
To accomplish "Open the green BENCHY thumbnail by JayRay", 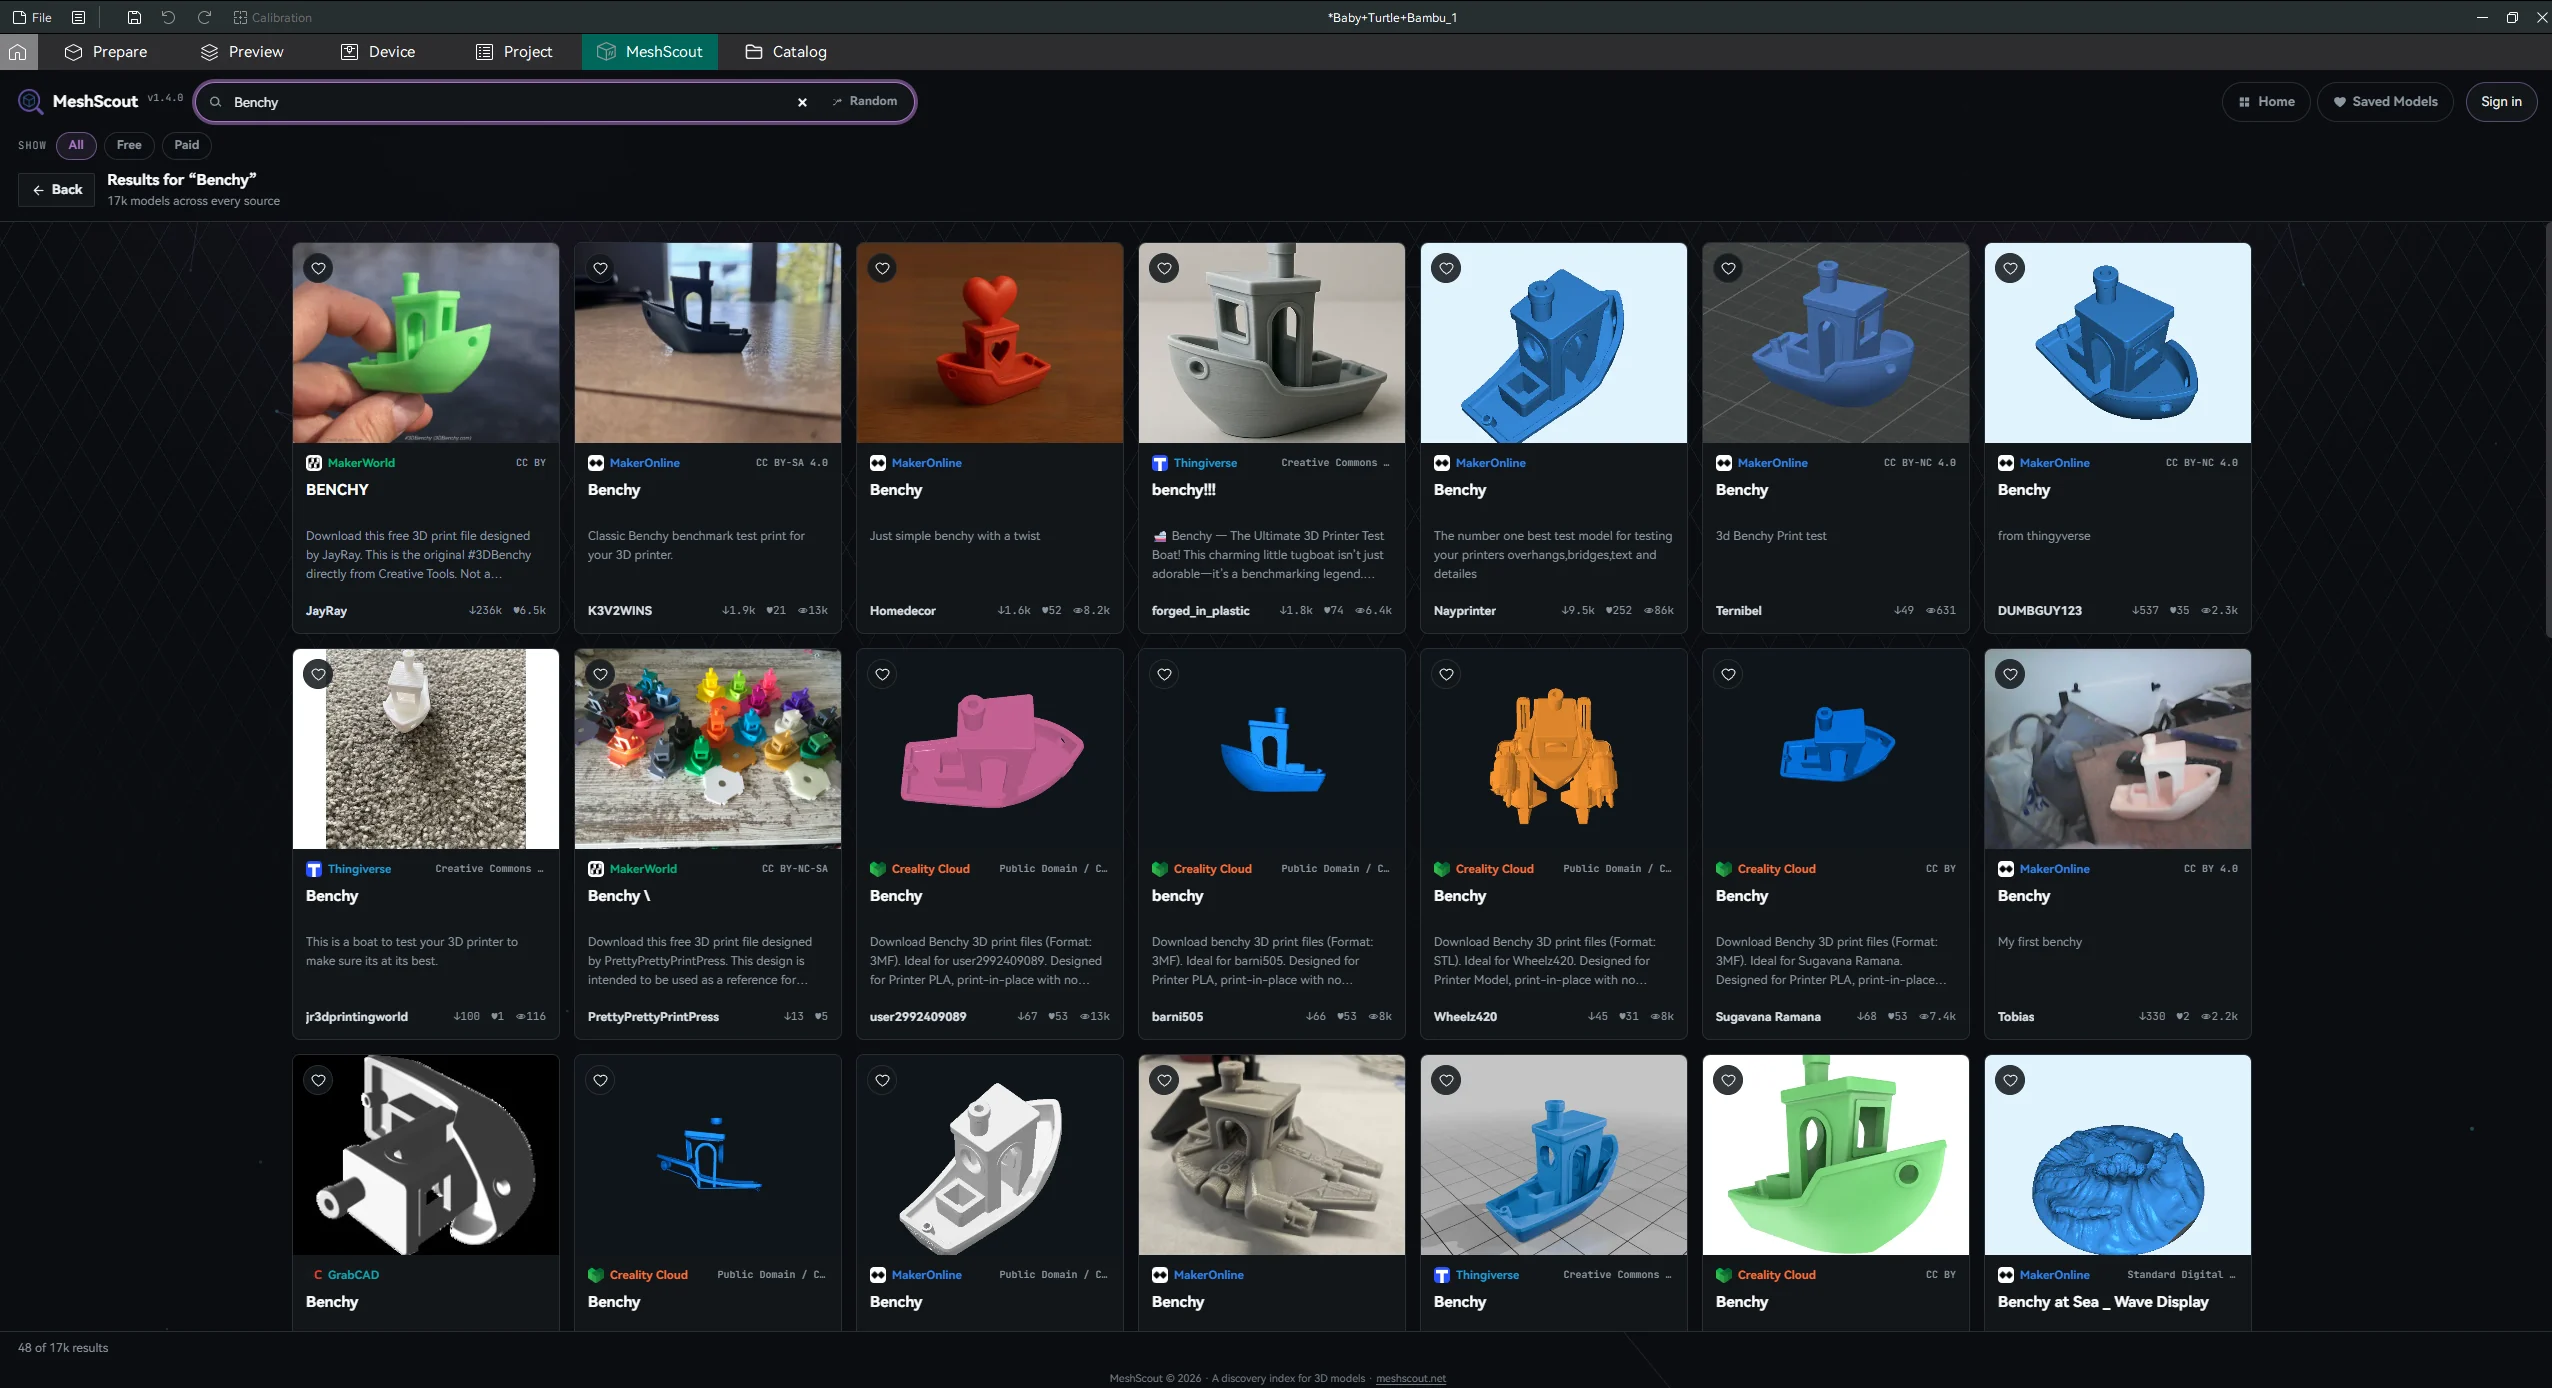I will click(x=426, y=343).
